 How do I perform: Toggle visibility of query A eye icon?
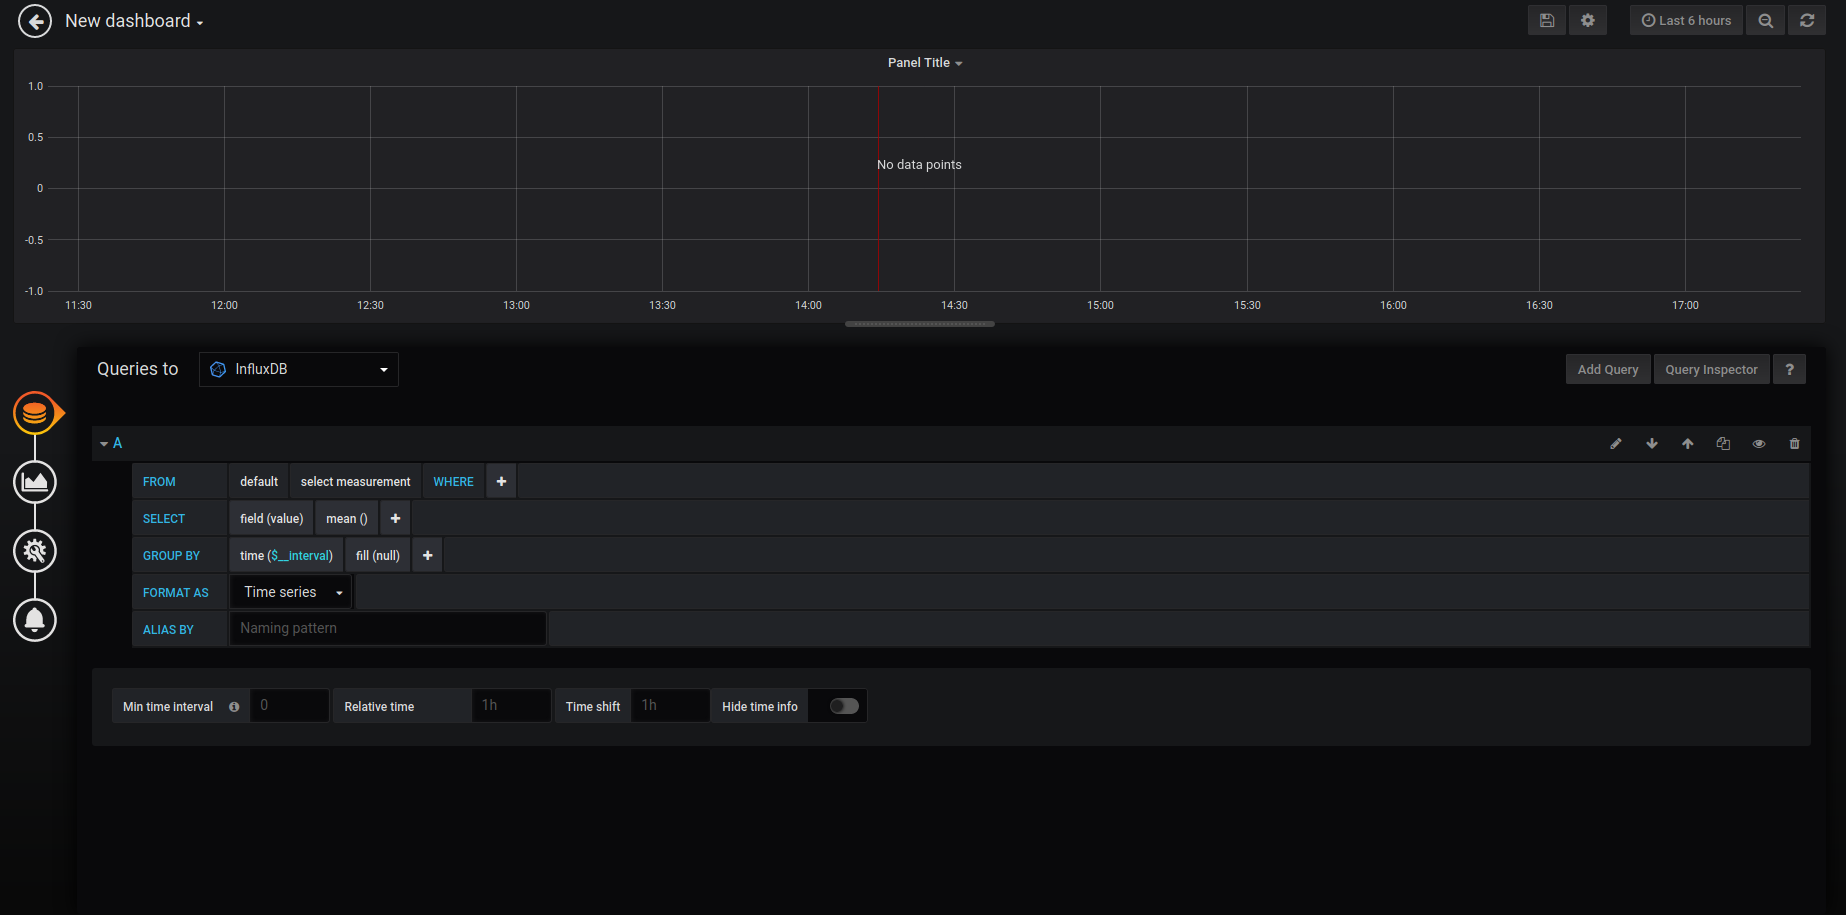tap(1758, 444)
